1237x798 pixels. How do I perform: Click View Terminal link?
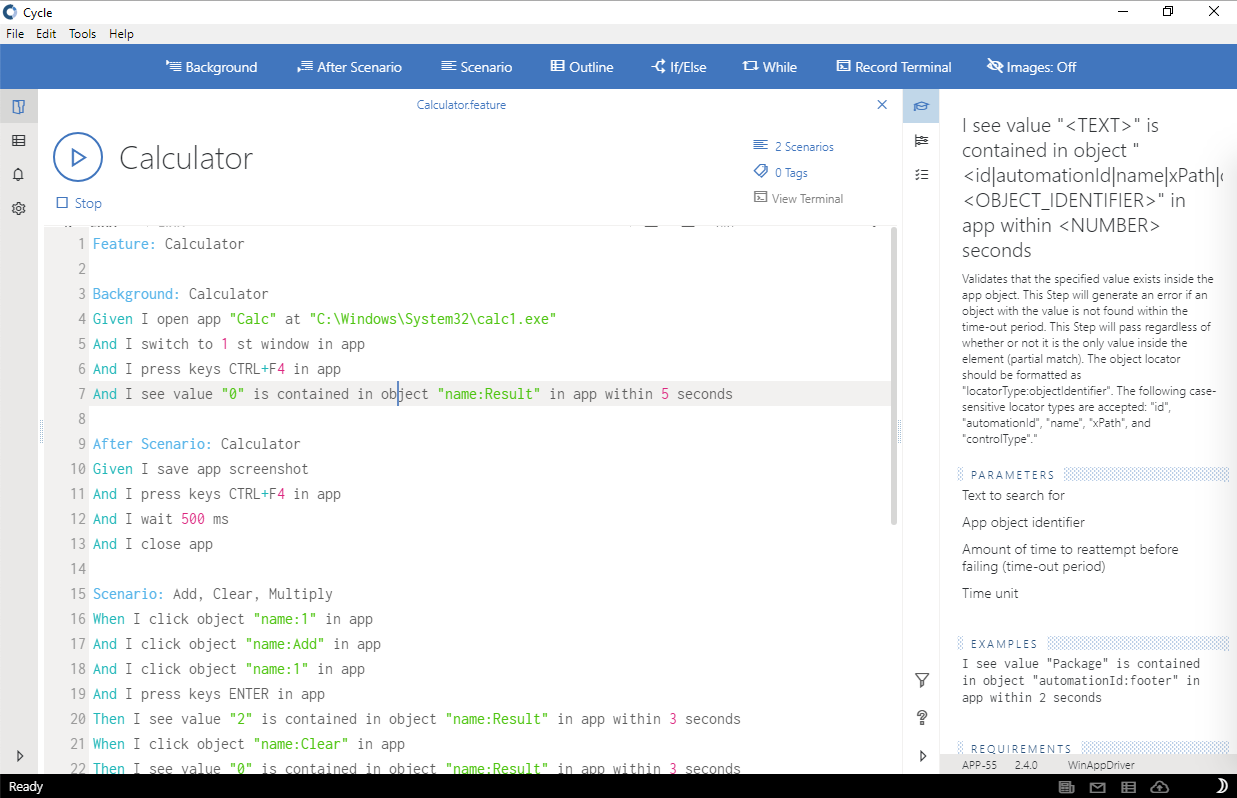click(798, 198)
